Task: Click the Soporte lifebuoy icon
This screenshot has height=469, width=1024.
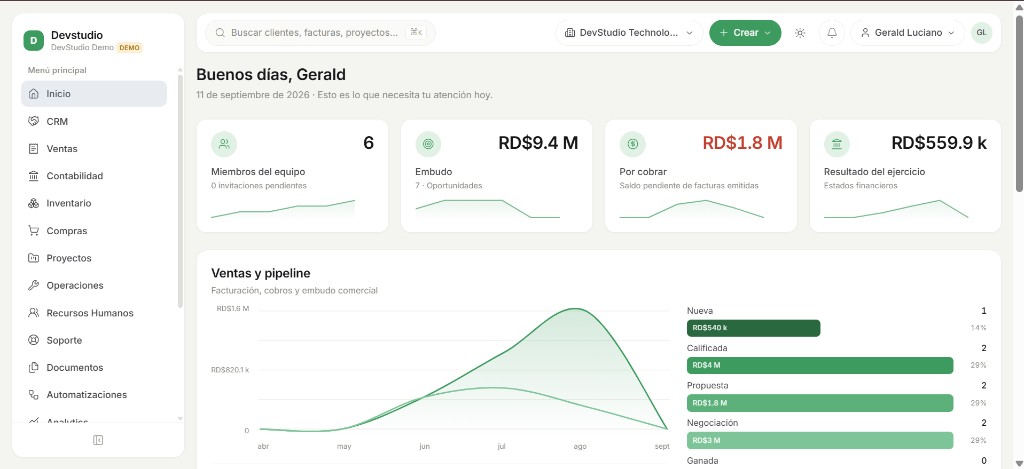Action: point(34,340)
